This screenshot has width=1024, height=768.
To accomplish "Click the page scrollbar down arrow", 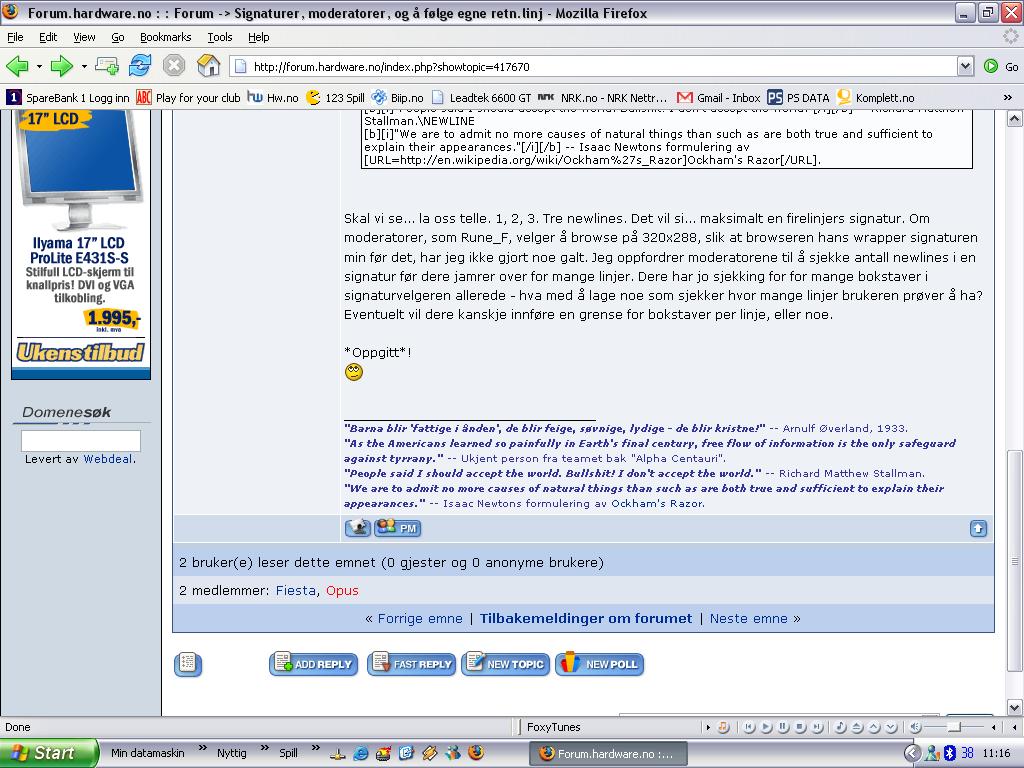I will coord(1014,707).
